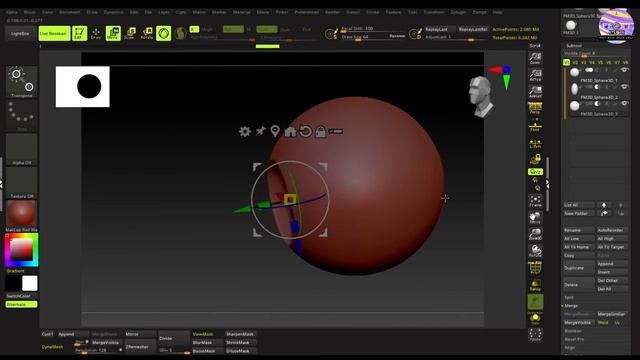Toggle Persp perspective view

click(535, 108)
